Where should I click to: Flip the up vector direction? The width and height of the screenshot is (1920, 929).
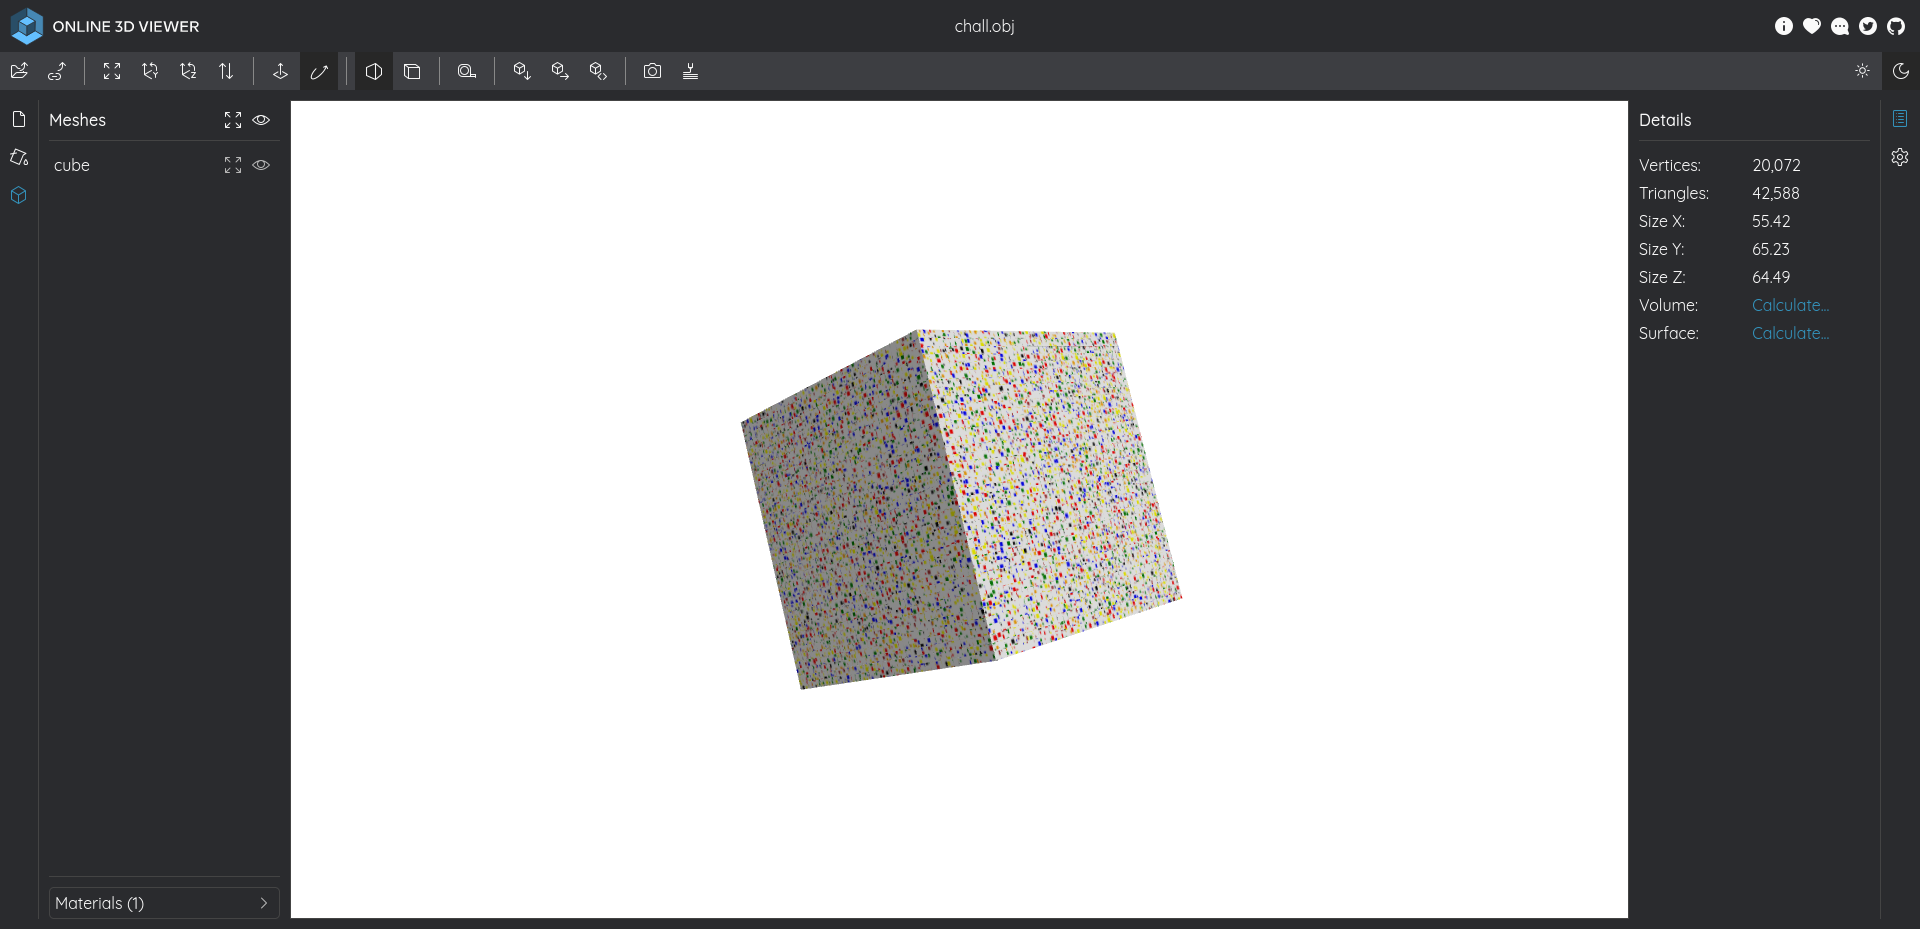226,71
